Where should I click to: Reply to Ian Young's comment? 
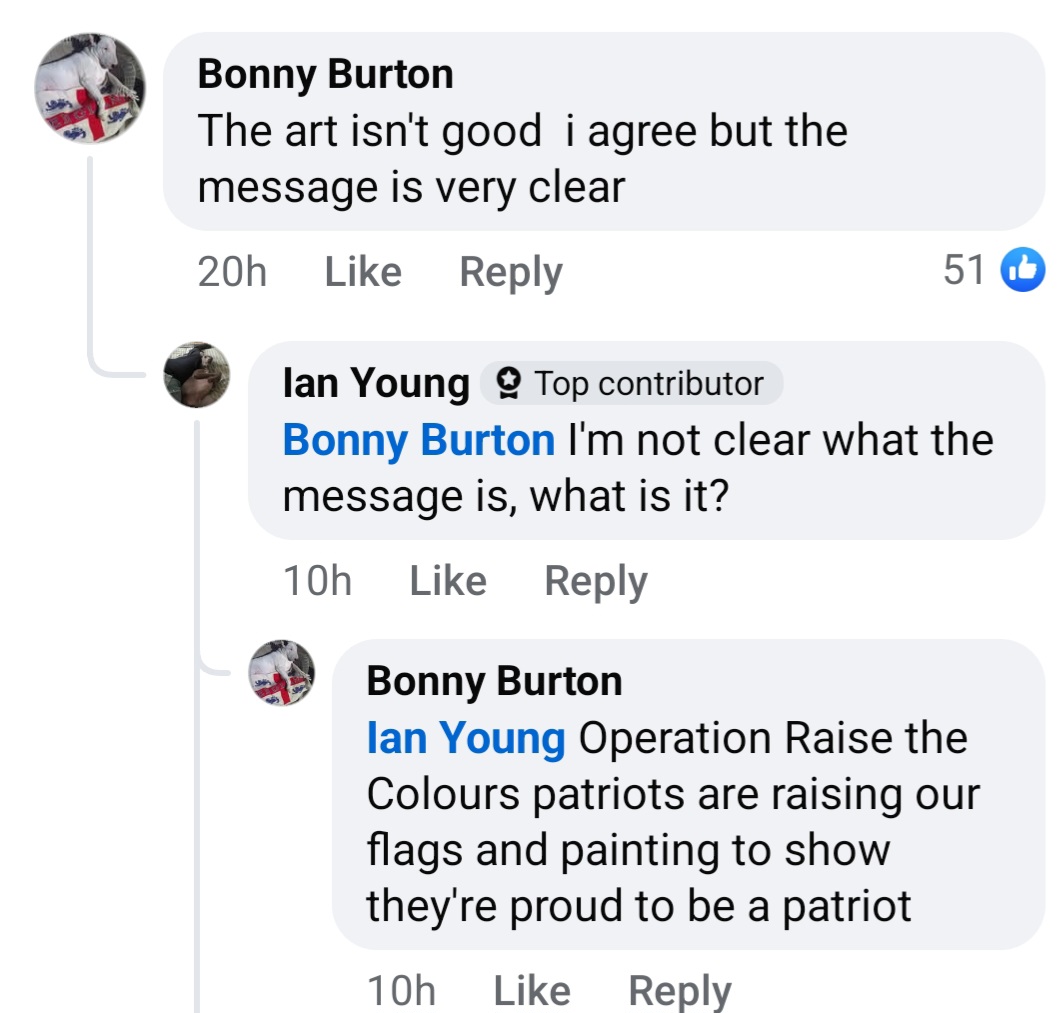click(595, 580)
